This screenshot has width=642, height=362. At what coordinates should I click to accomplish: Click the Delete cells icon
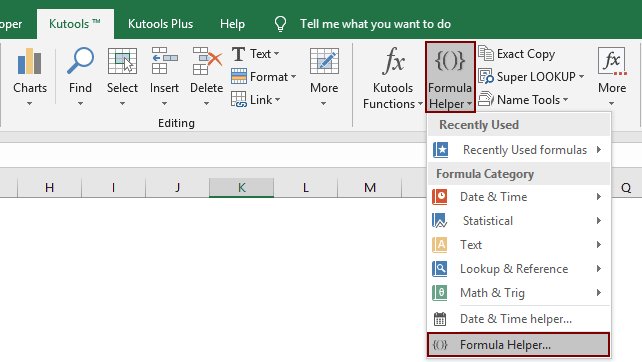(x=207, y=61)
